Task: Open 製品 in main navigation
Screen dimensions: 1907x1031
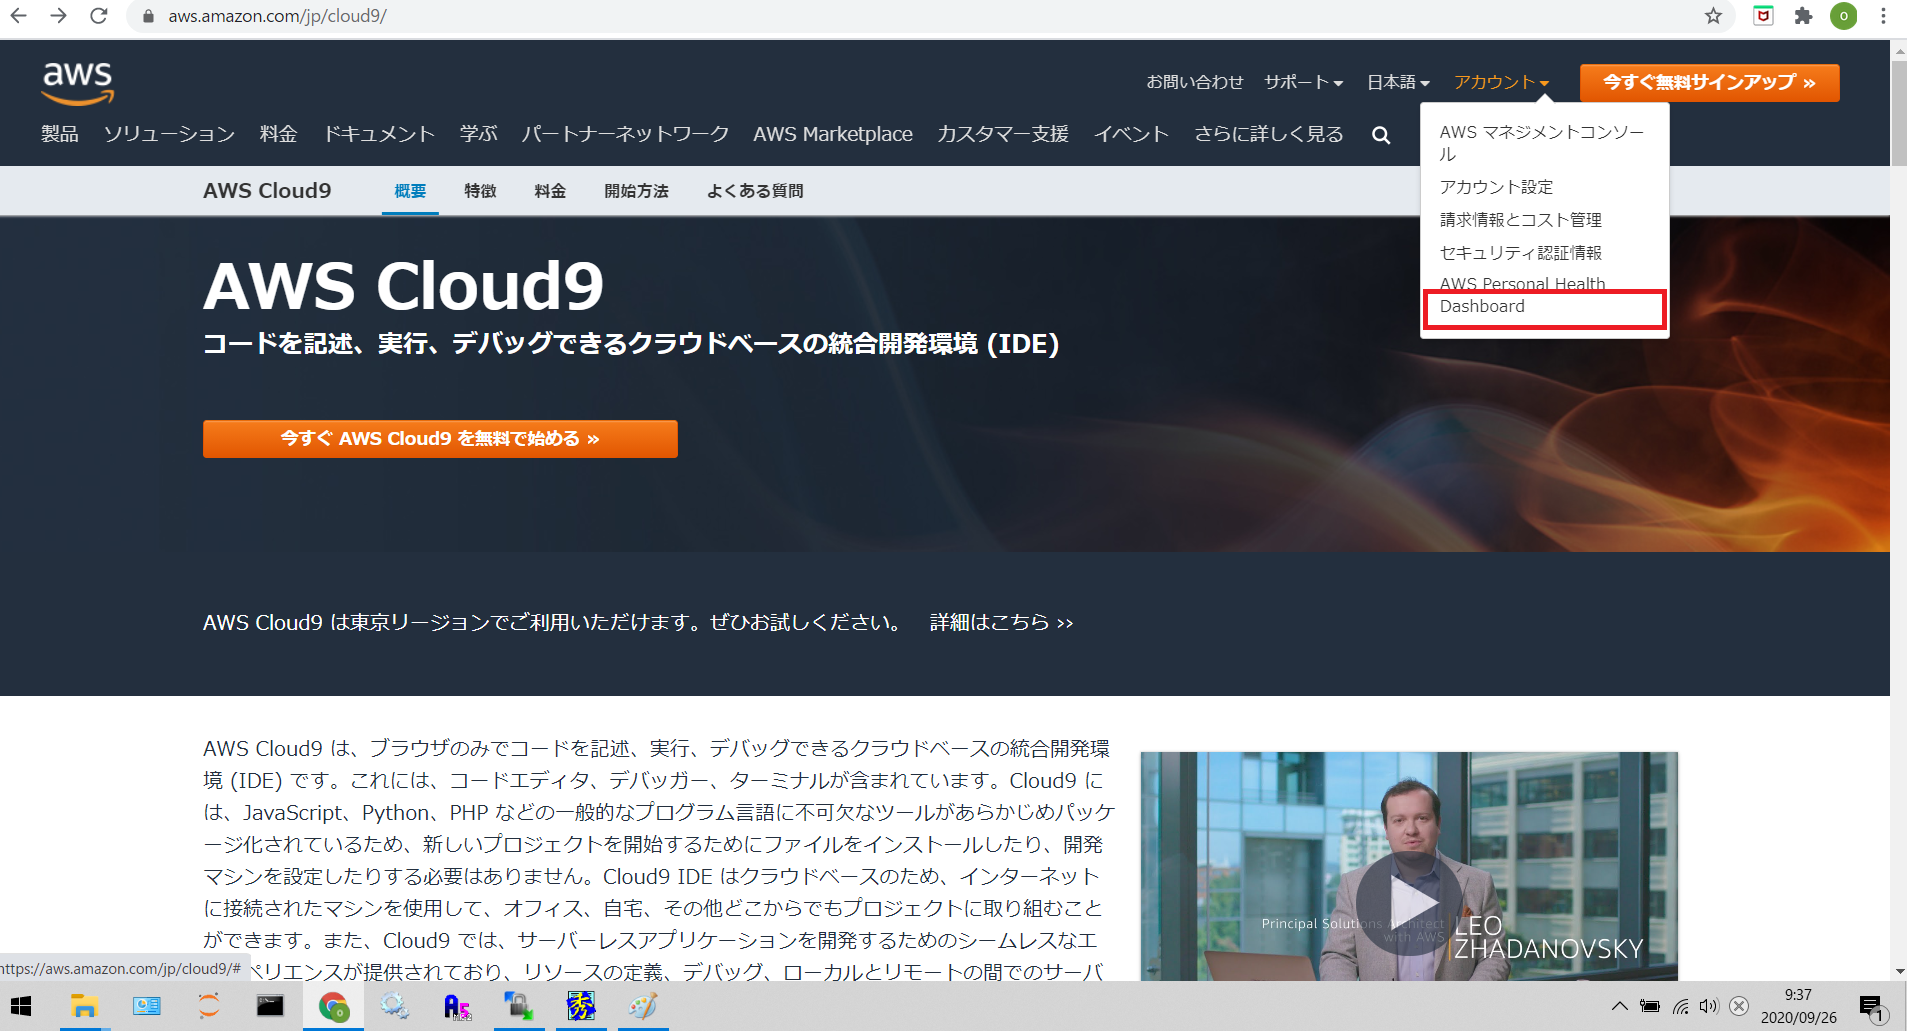Action: (x=59, y=134)
